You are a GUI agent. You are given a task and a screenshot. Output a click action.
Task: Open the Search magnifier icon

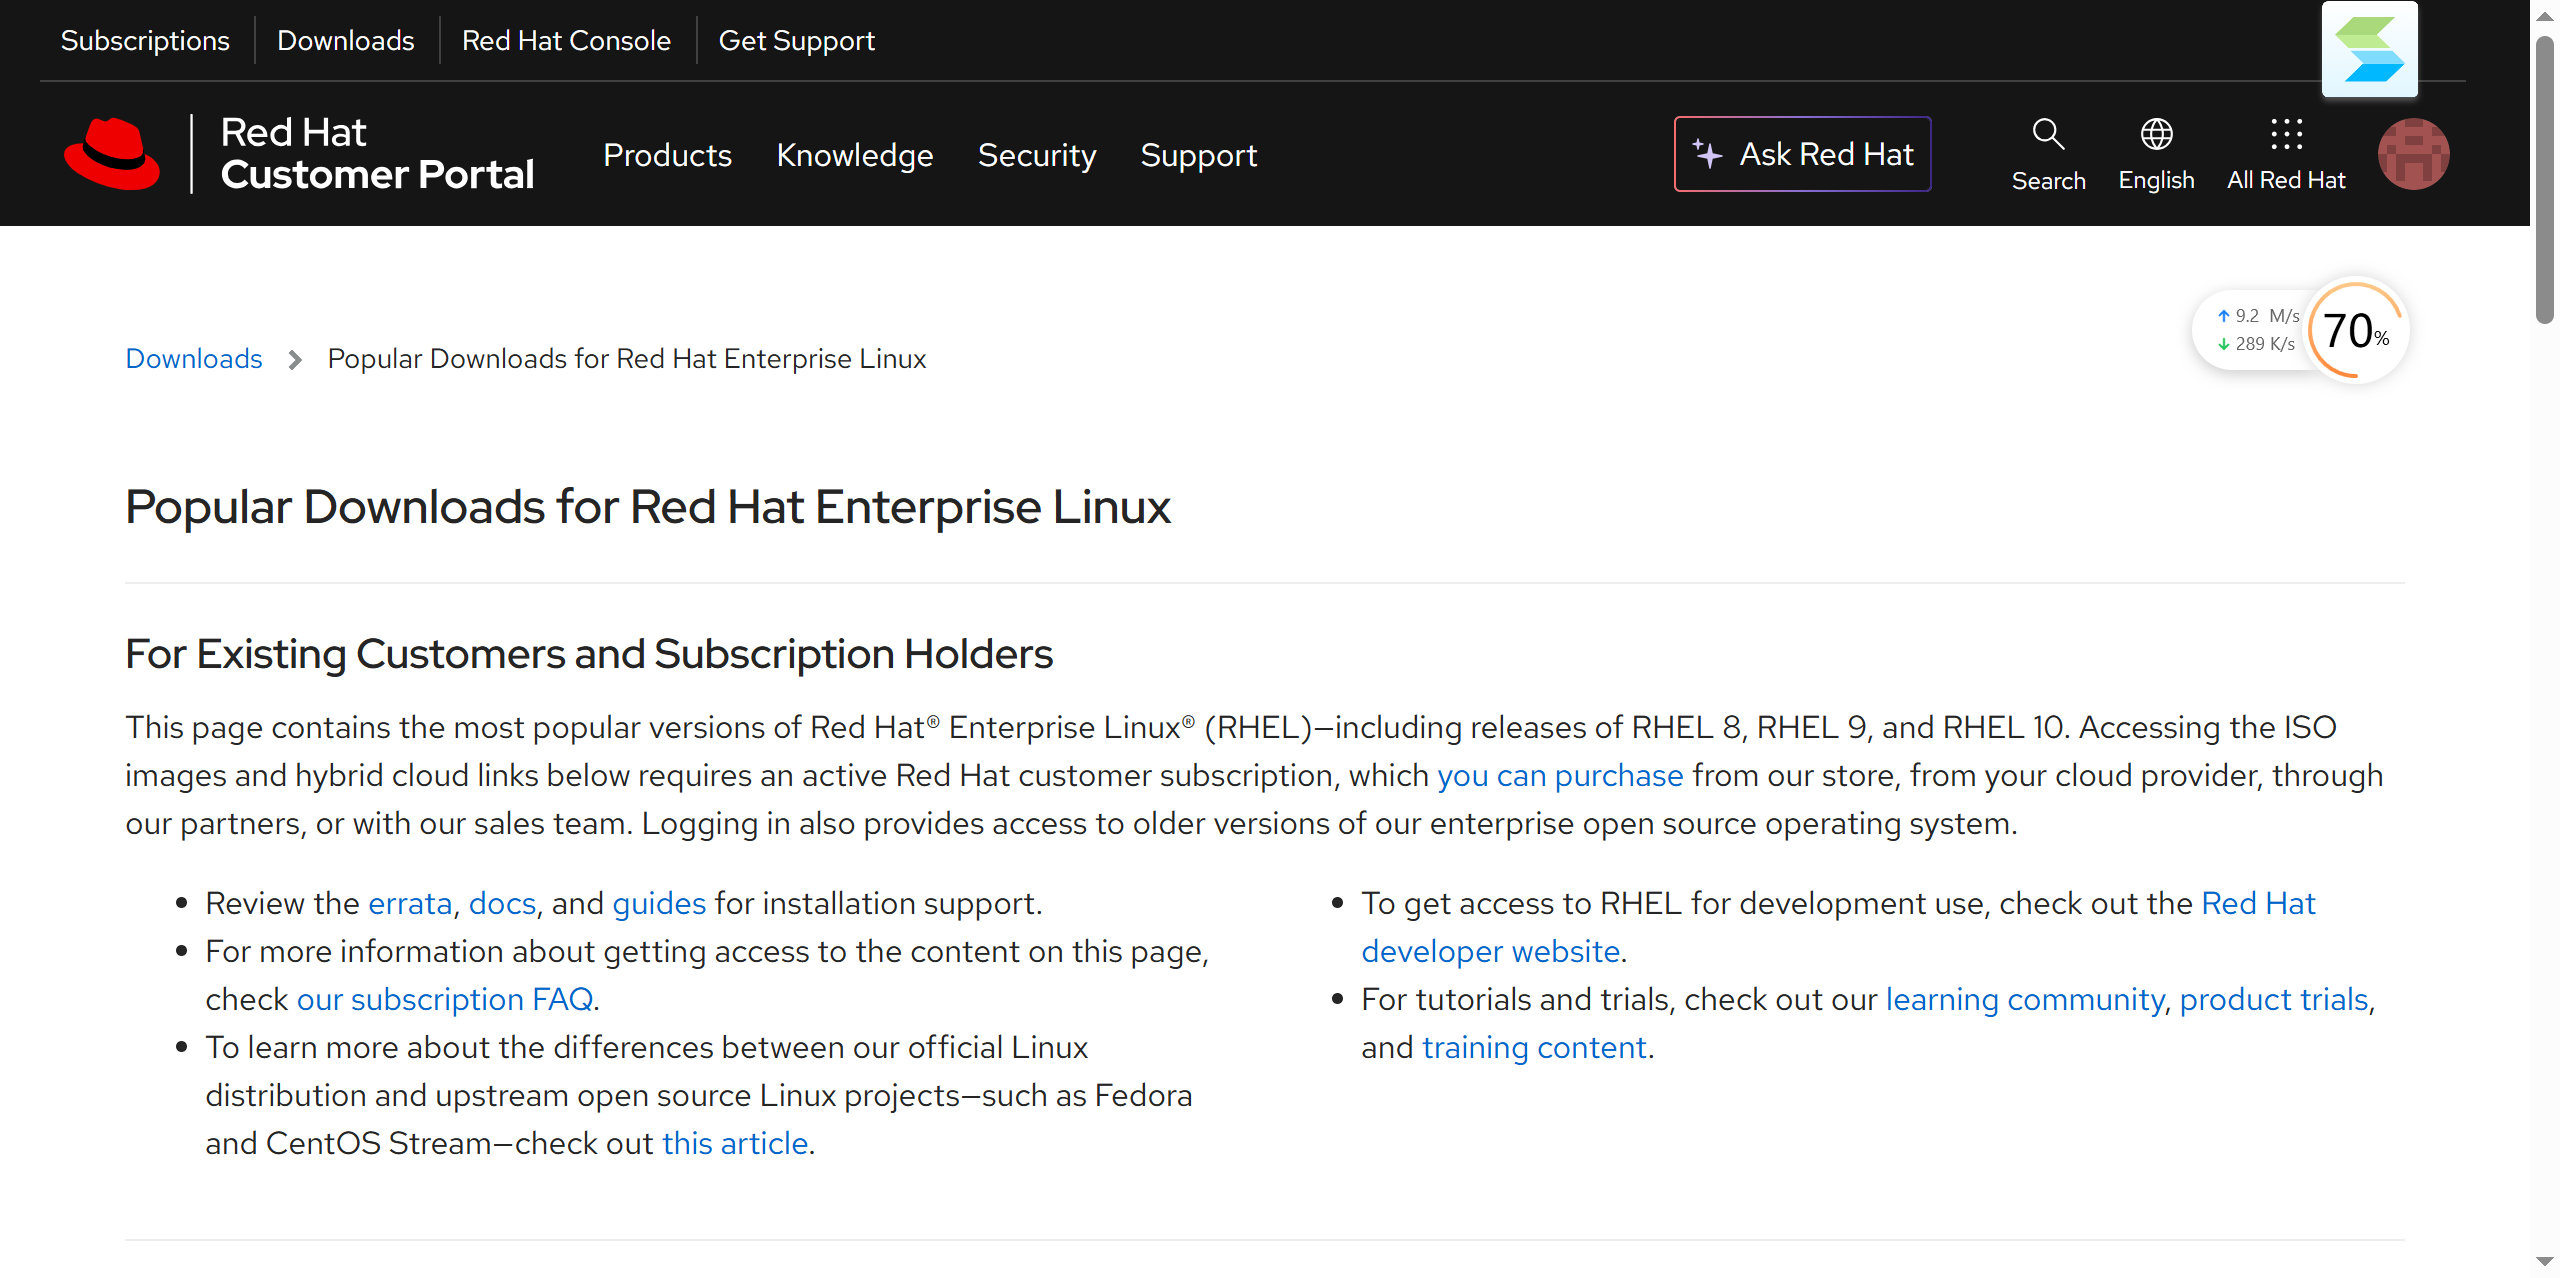coord(2048,135)
